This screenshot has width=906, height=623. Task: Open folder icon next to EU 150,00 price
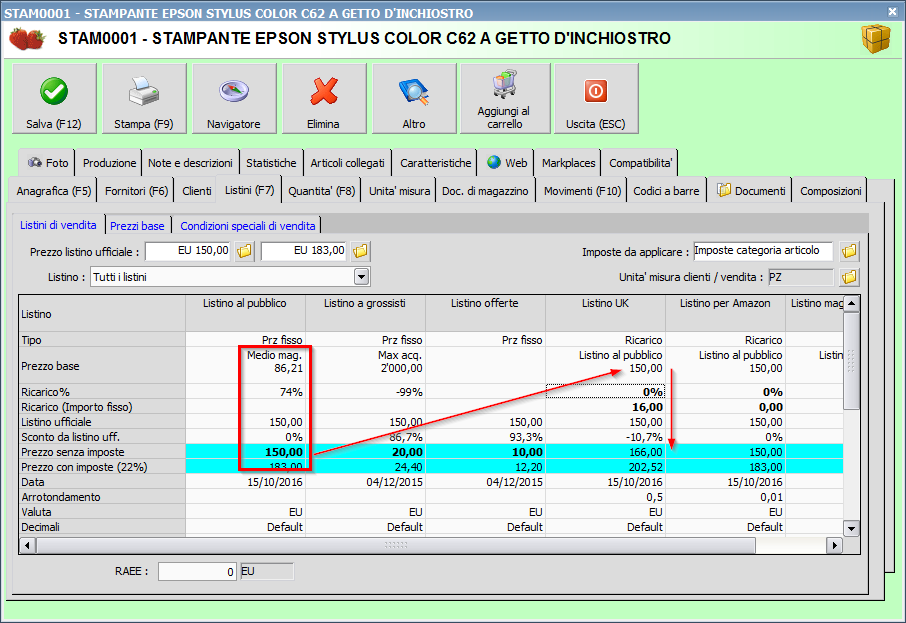[245, 251]
